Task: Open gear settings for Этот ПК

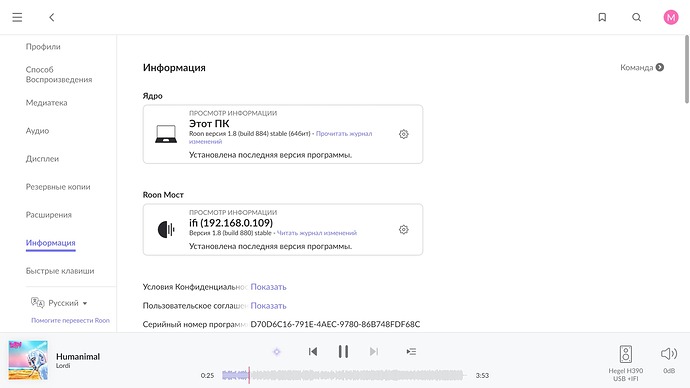Action: pyautogui.click(x=404, y=134)
